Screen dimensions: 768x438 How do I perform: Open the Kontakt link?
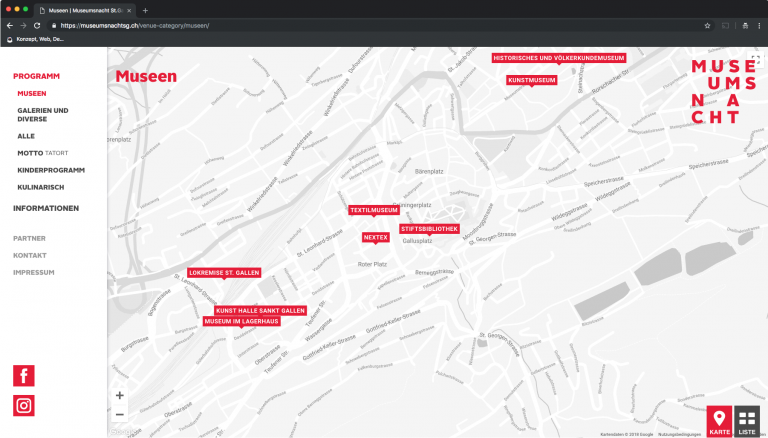30,256
